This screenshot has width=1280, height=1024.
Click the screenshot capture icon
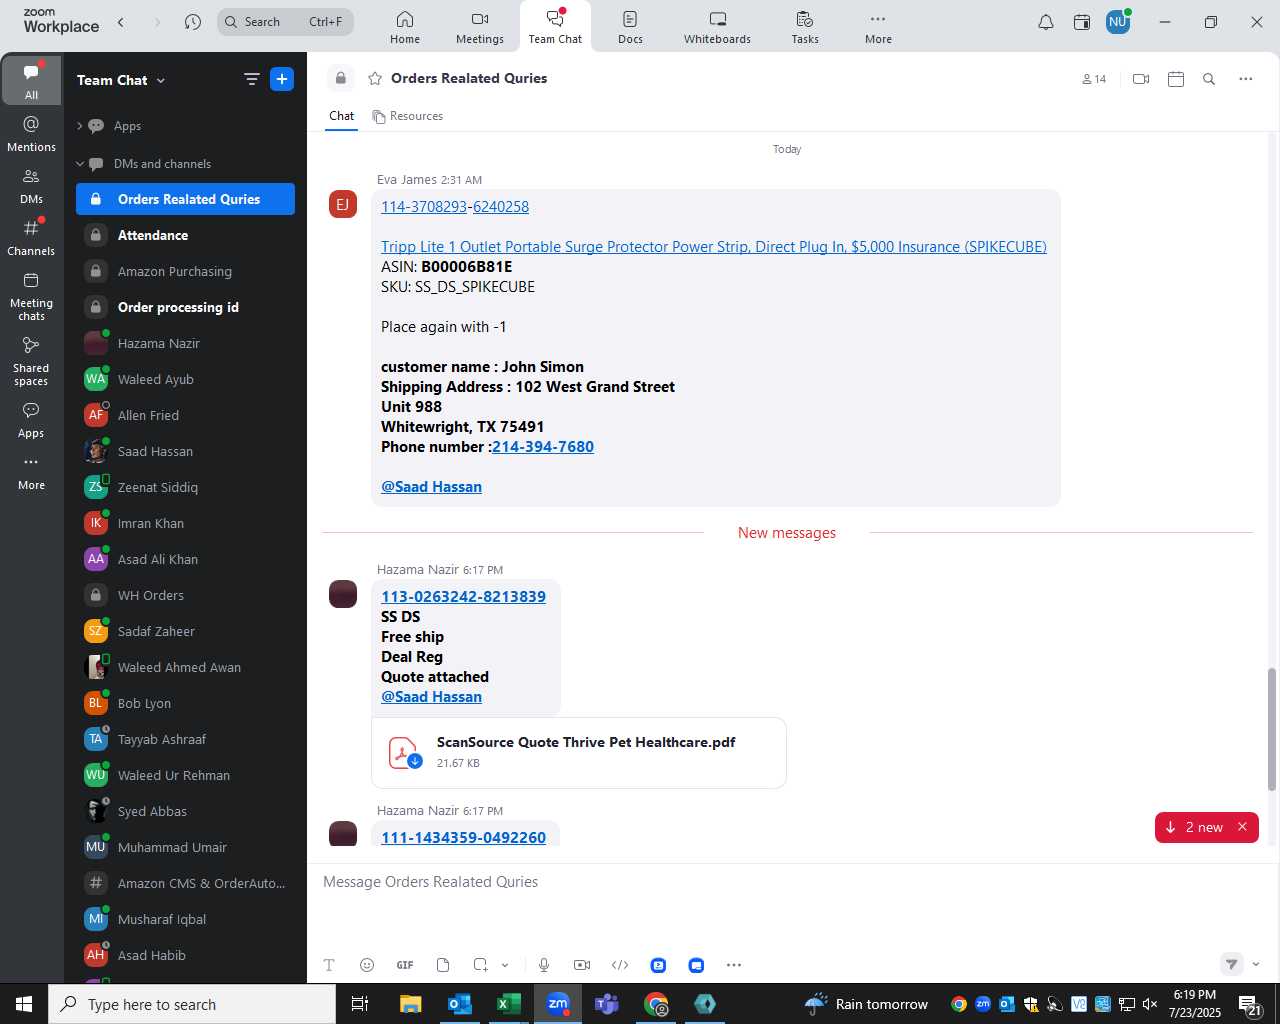(481, 965)
